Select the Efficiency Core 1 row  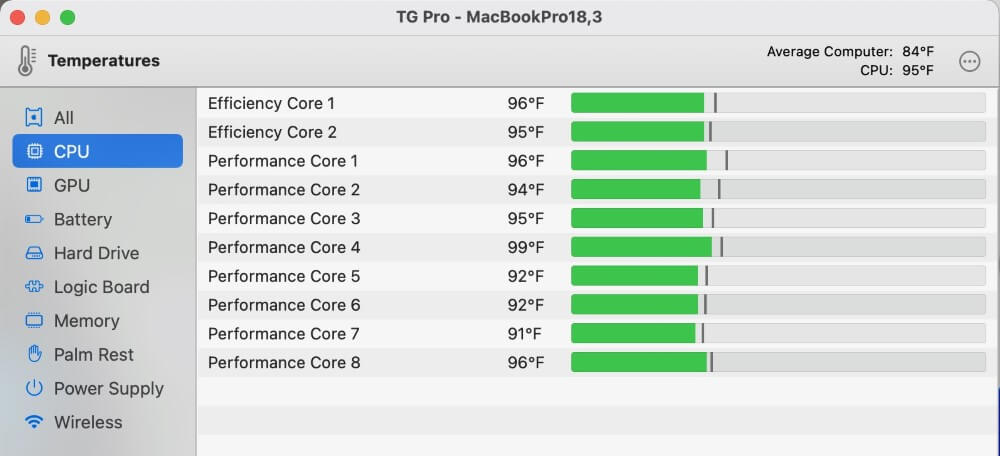[x=595, y=103]
